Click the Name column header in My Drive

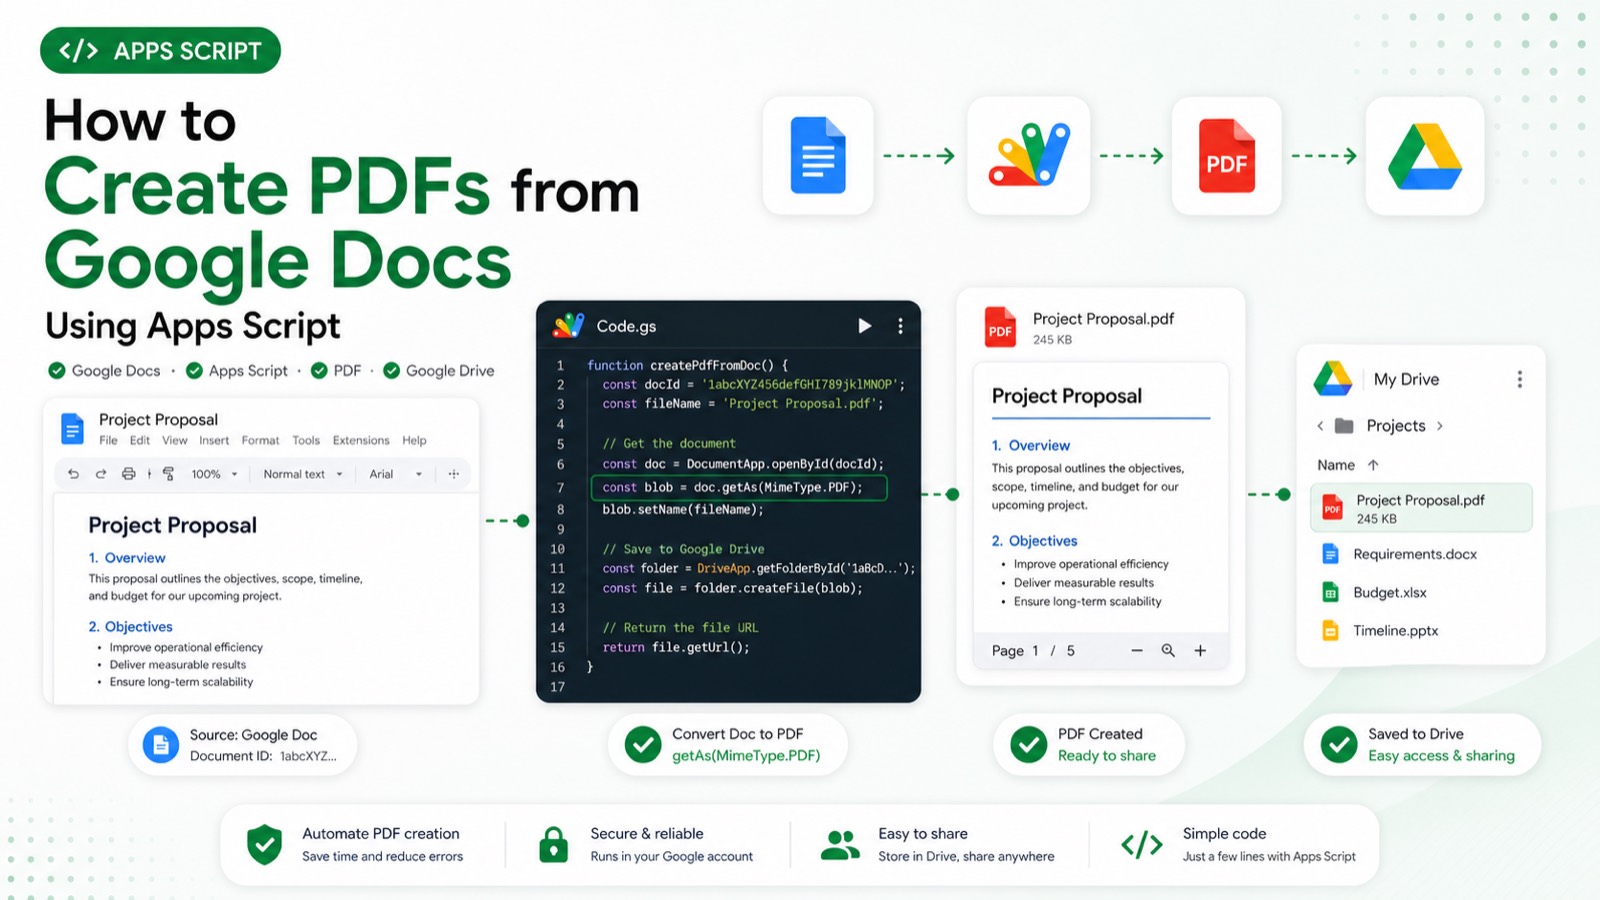pyautogui.click(x=1336, y=465)
